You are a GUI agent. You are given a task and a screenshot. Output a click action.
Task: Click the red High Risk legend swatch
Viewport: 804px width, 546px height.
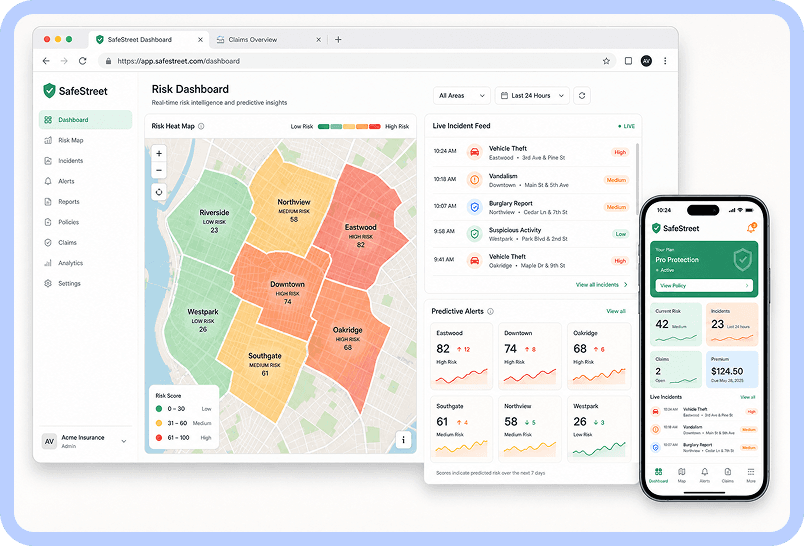(x=375, y=126)
